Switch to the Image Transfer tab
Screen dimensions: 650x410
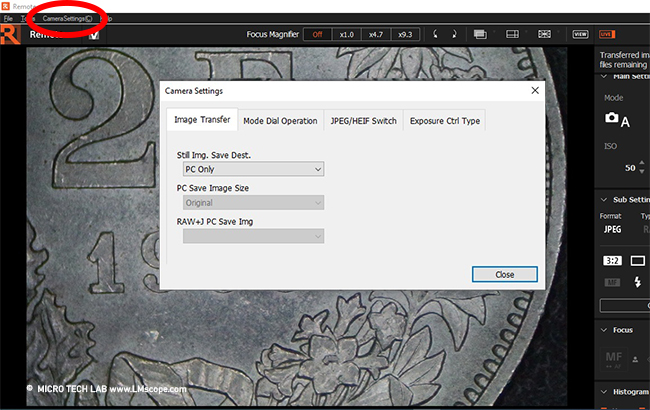(x=202, y=119)
